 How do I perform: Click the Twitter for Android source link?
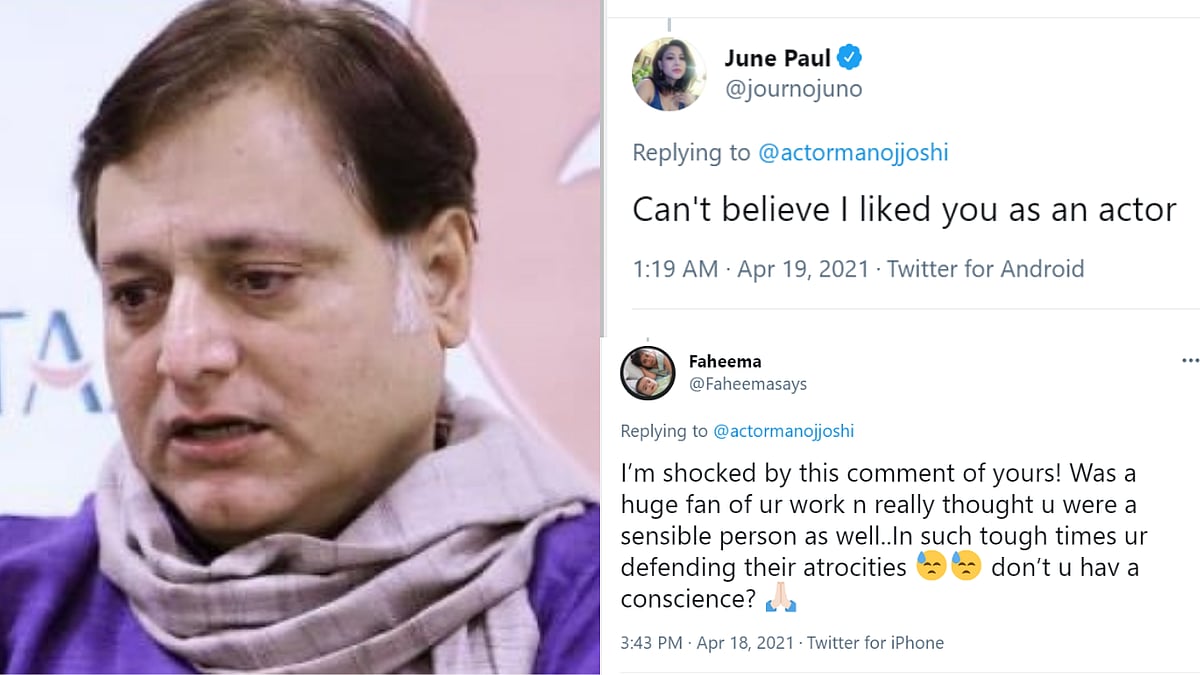point(985,269)
